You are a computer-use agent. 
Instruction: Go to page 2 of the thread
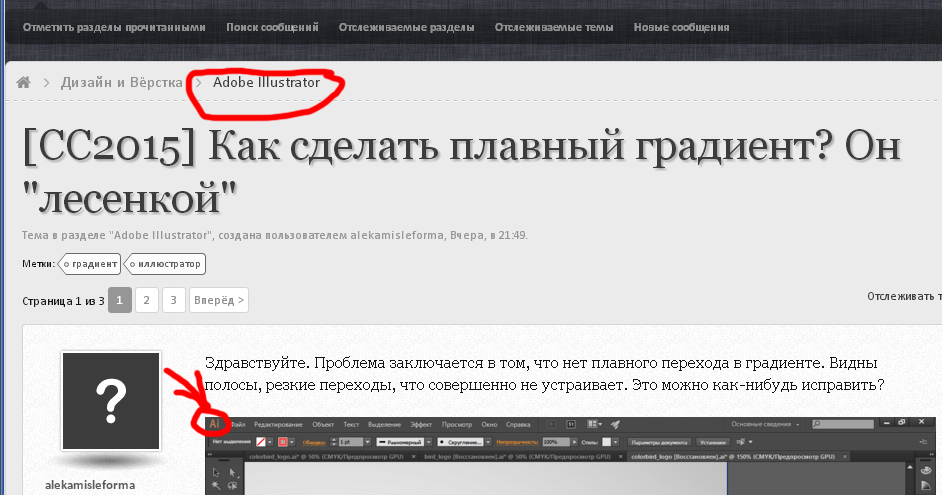point(147,300)
